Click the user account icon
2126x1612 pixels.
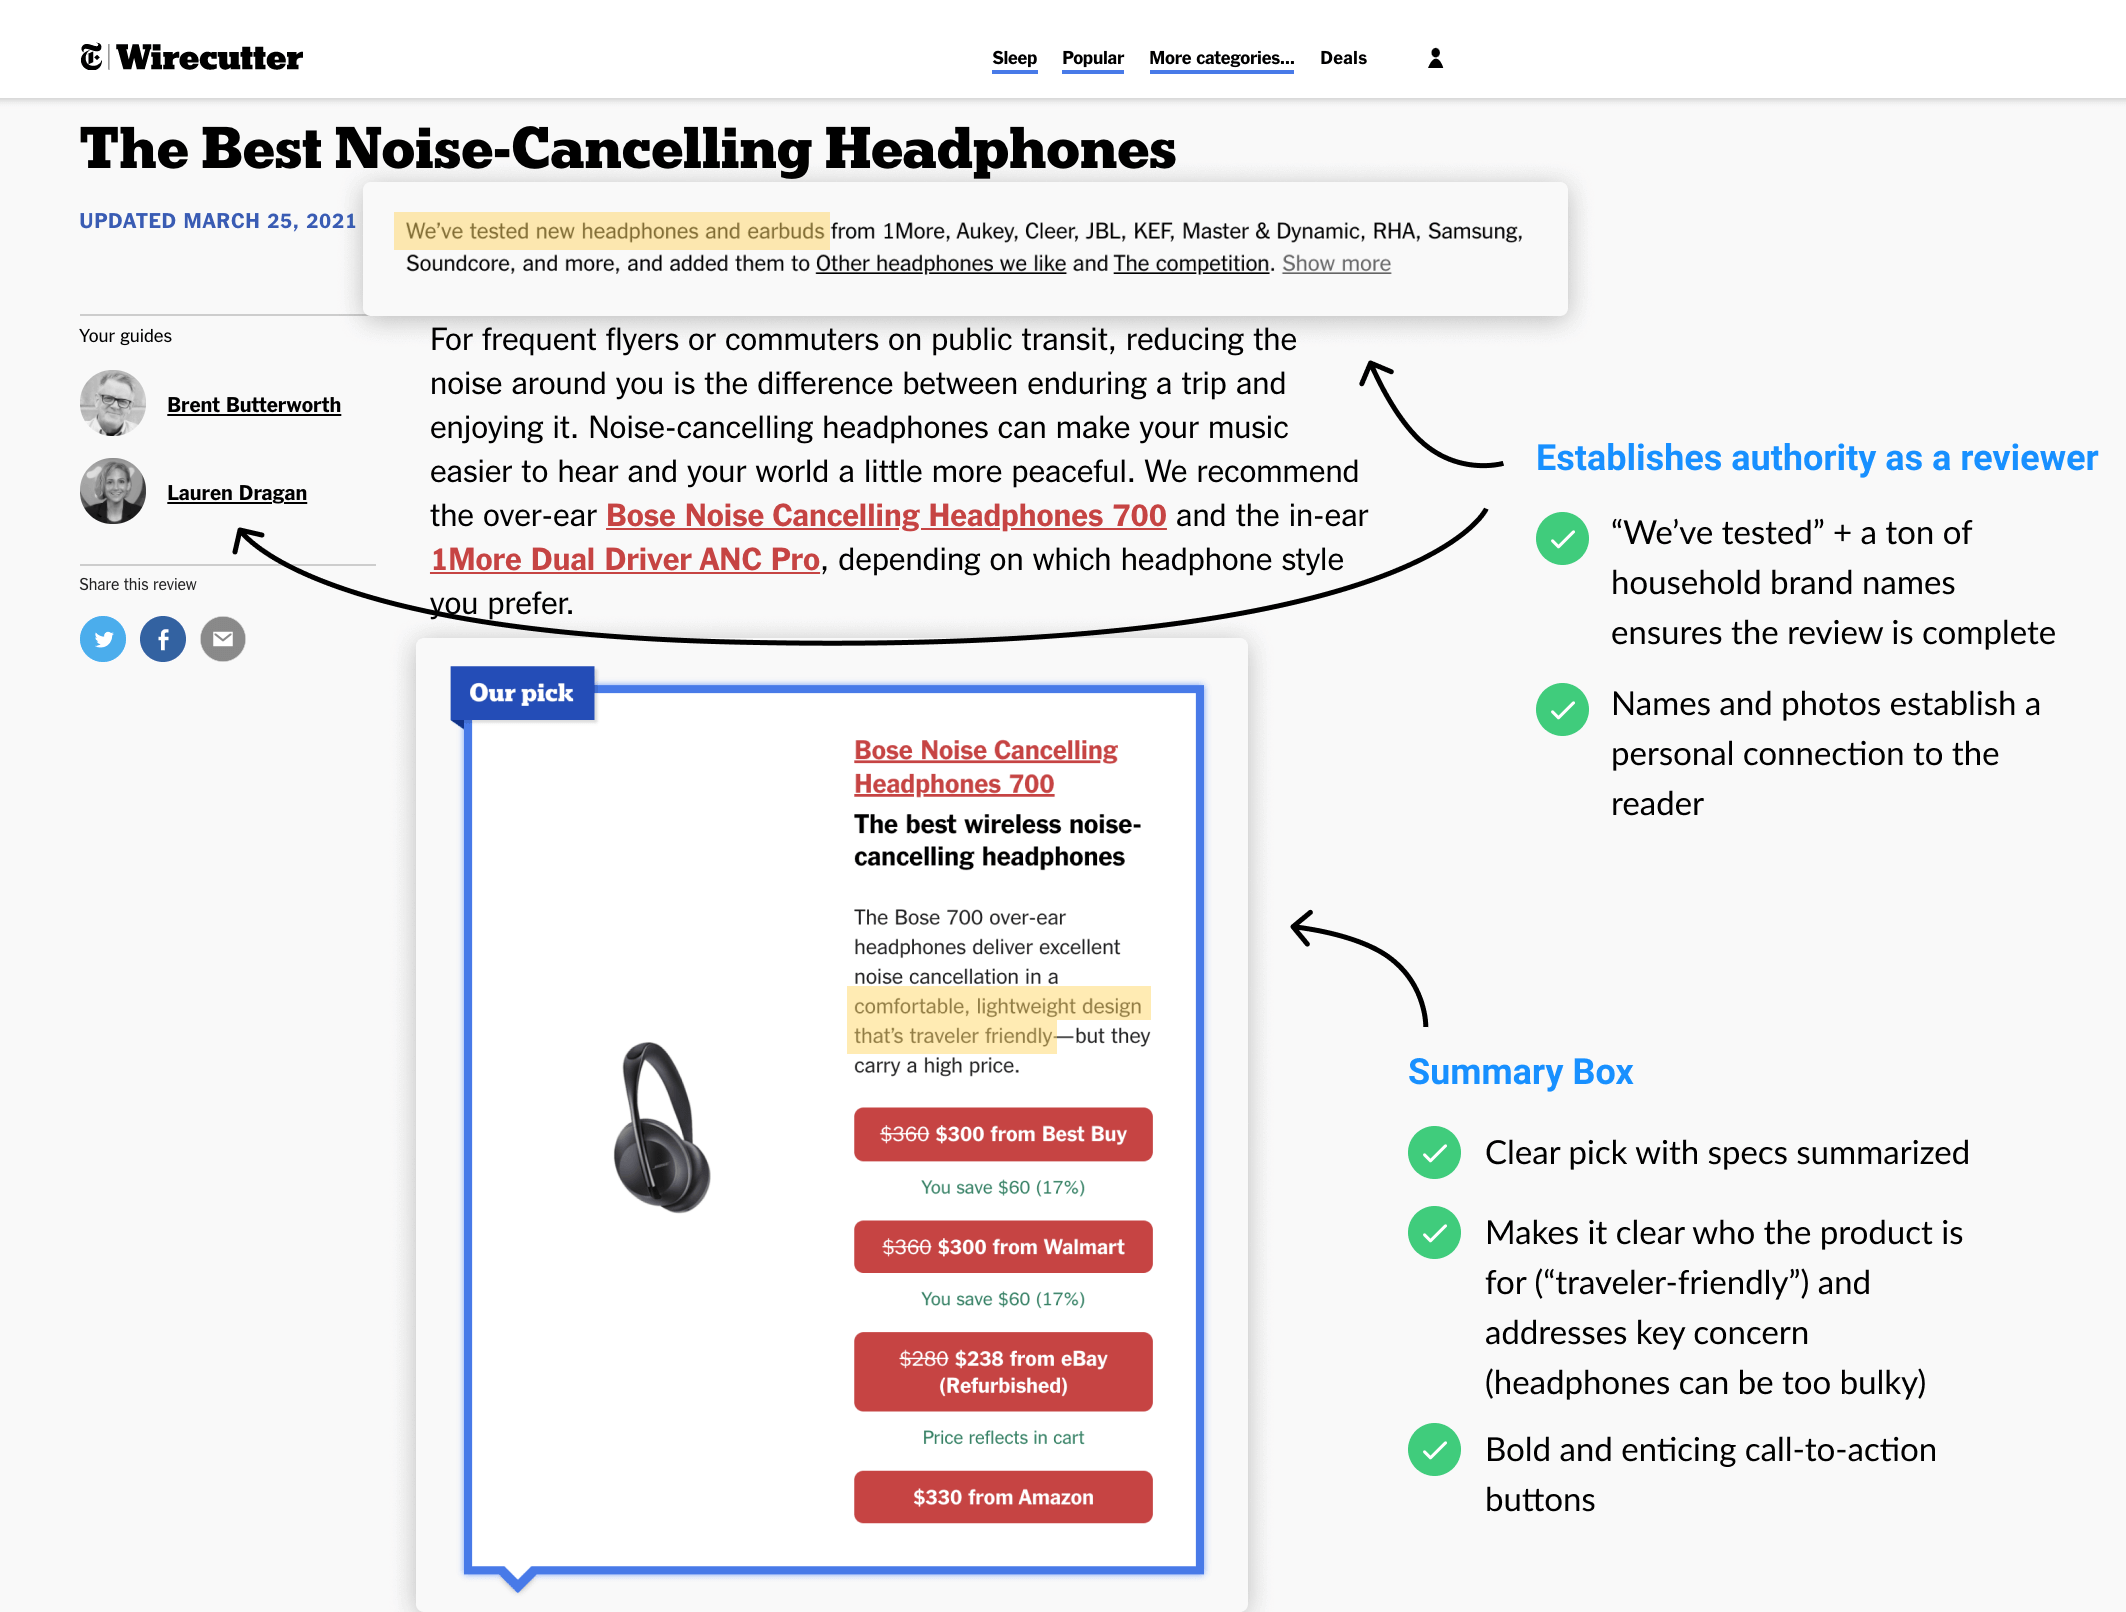(x=1434, y=58)
